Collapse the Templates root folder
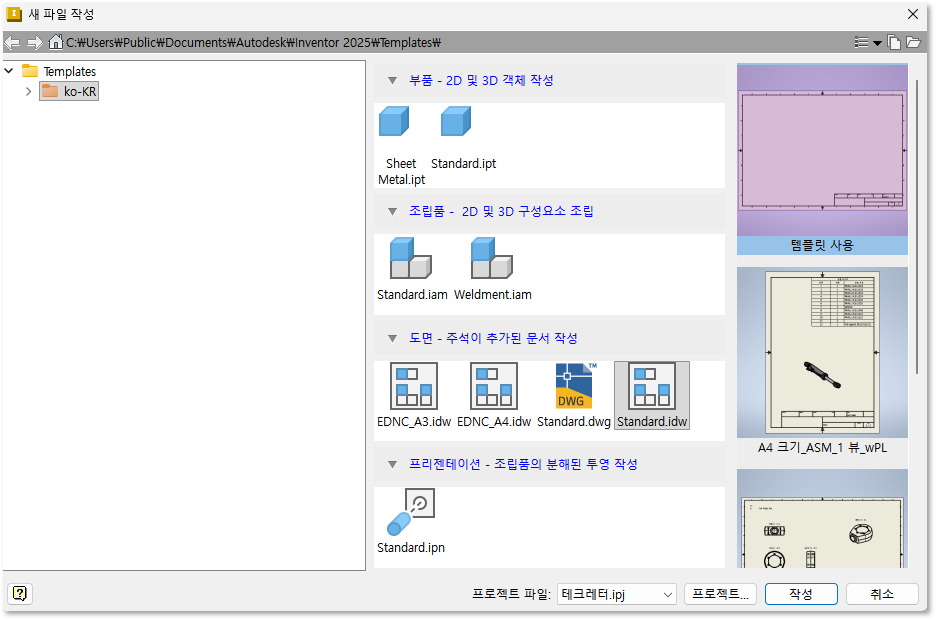 point(10,71)
